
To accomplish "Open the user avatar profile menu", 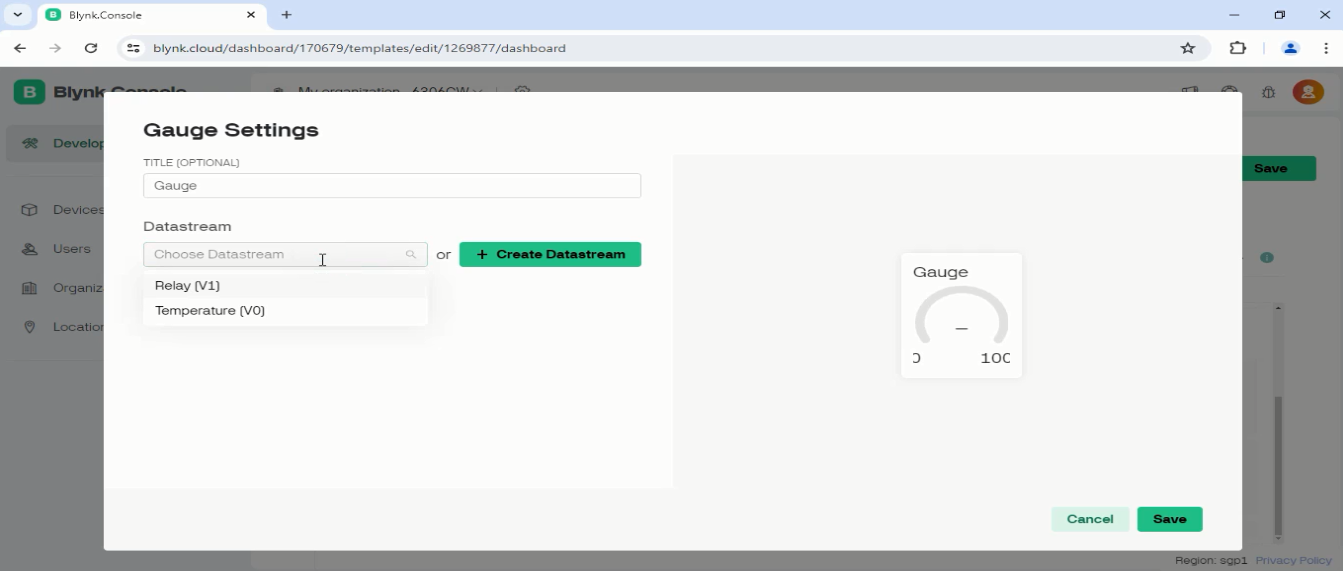I will 1307,92.
